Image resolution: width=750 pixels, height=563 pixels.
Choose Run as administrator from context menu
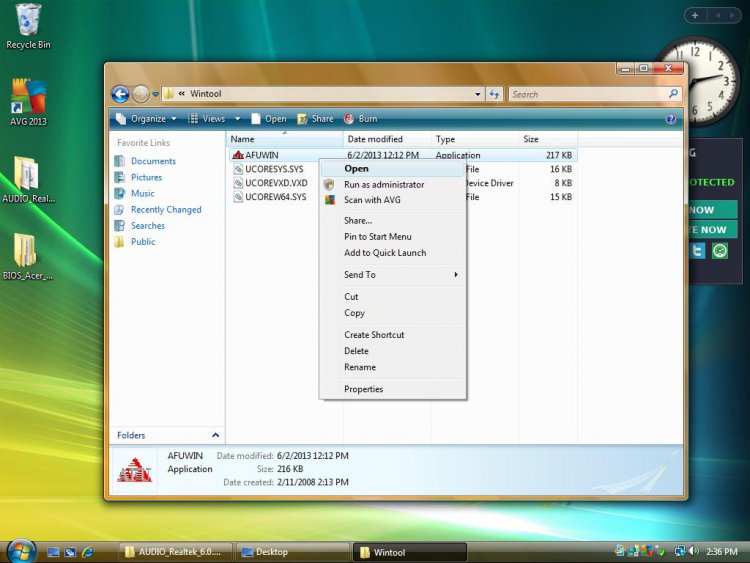(x=384, y=185)
